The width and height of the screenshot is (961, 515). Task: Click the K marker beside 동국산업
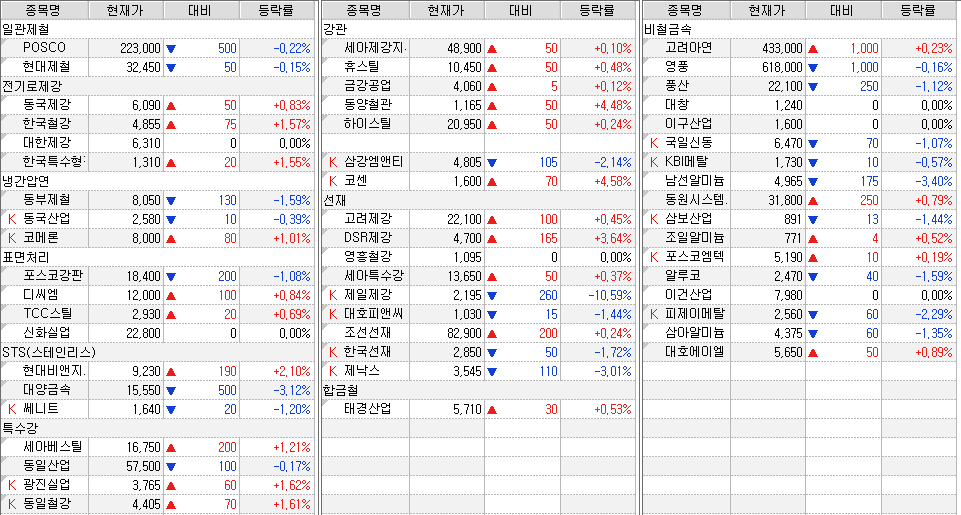12,218
